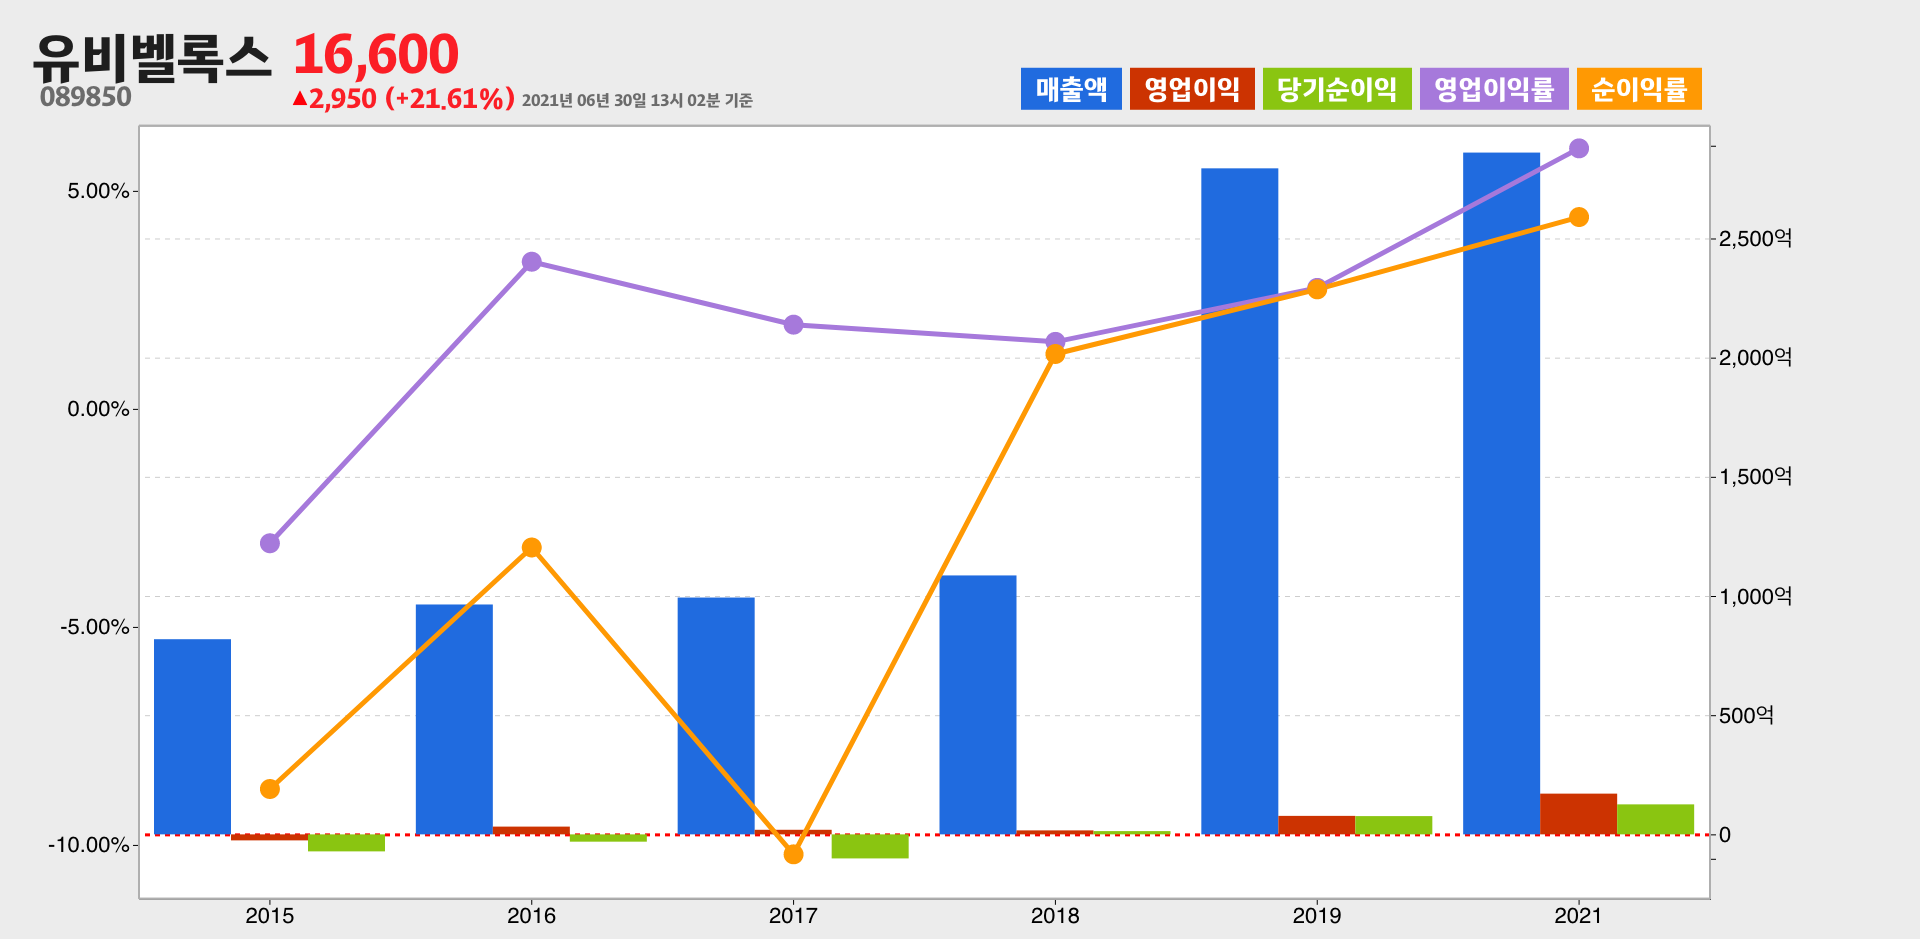The height and width of the screenshot is (939, 1920).
Task: Click the 2015 green negative net income bar
Action: pyautogui.click(x=346, y=843)
